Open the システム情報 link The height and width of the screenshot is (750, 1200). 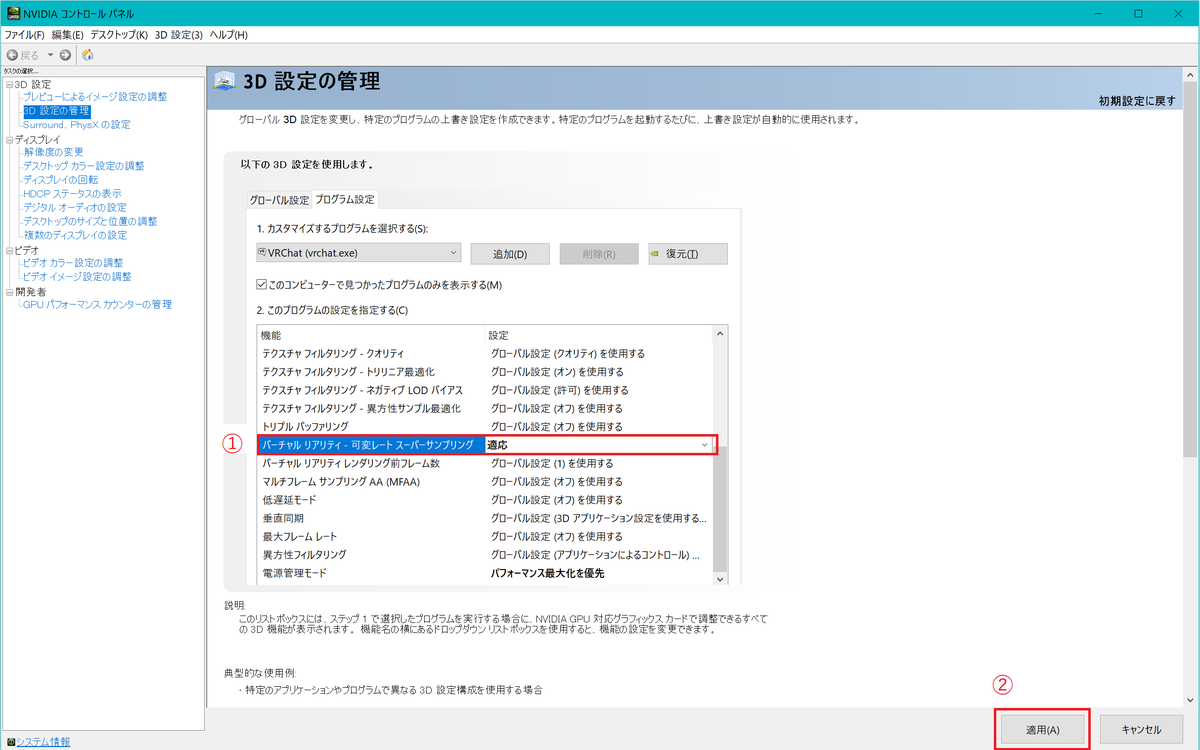(x=43, y=742)
